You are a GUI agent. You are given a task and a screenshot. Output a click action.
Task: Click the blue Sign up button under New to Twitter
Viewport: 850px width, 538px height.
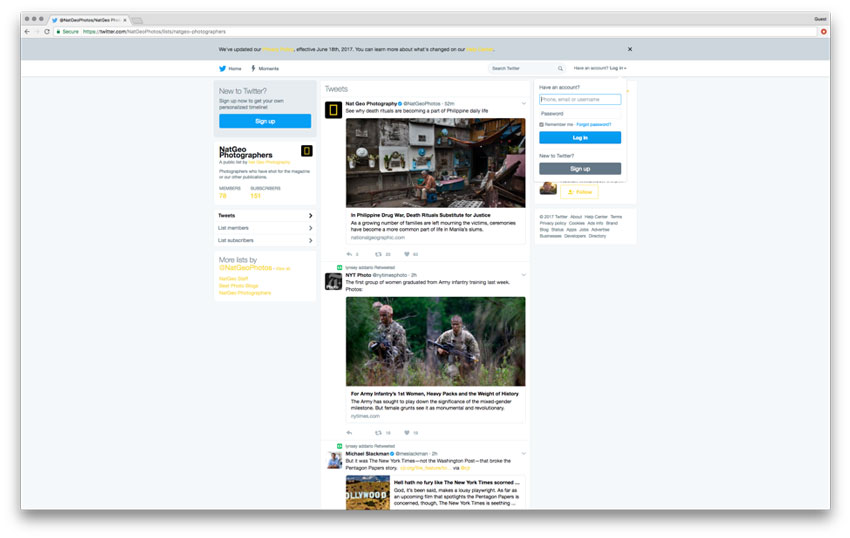click(x=265, y=121)
